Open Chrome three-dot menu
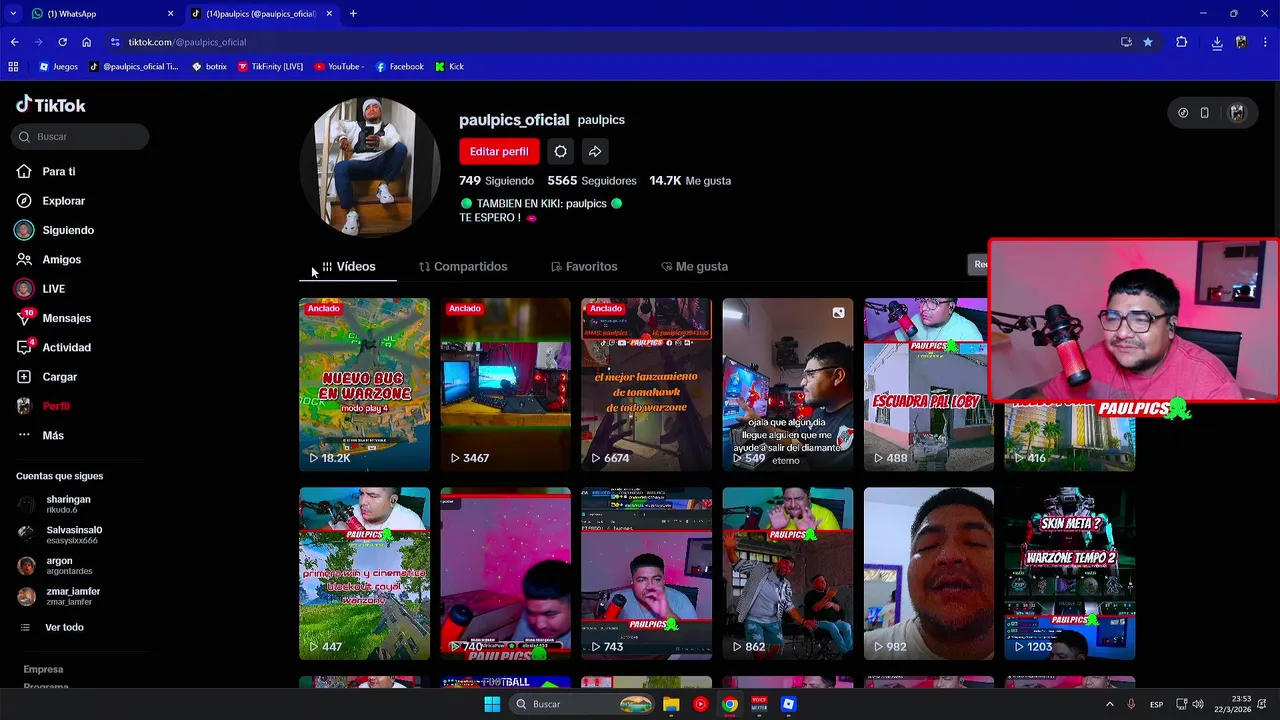 tap(1265, 42)
